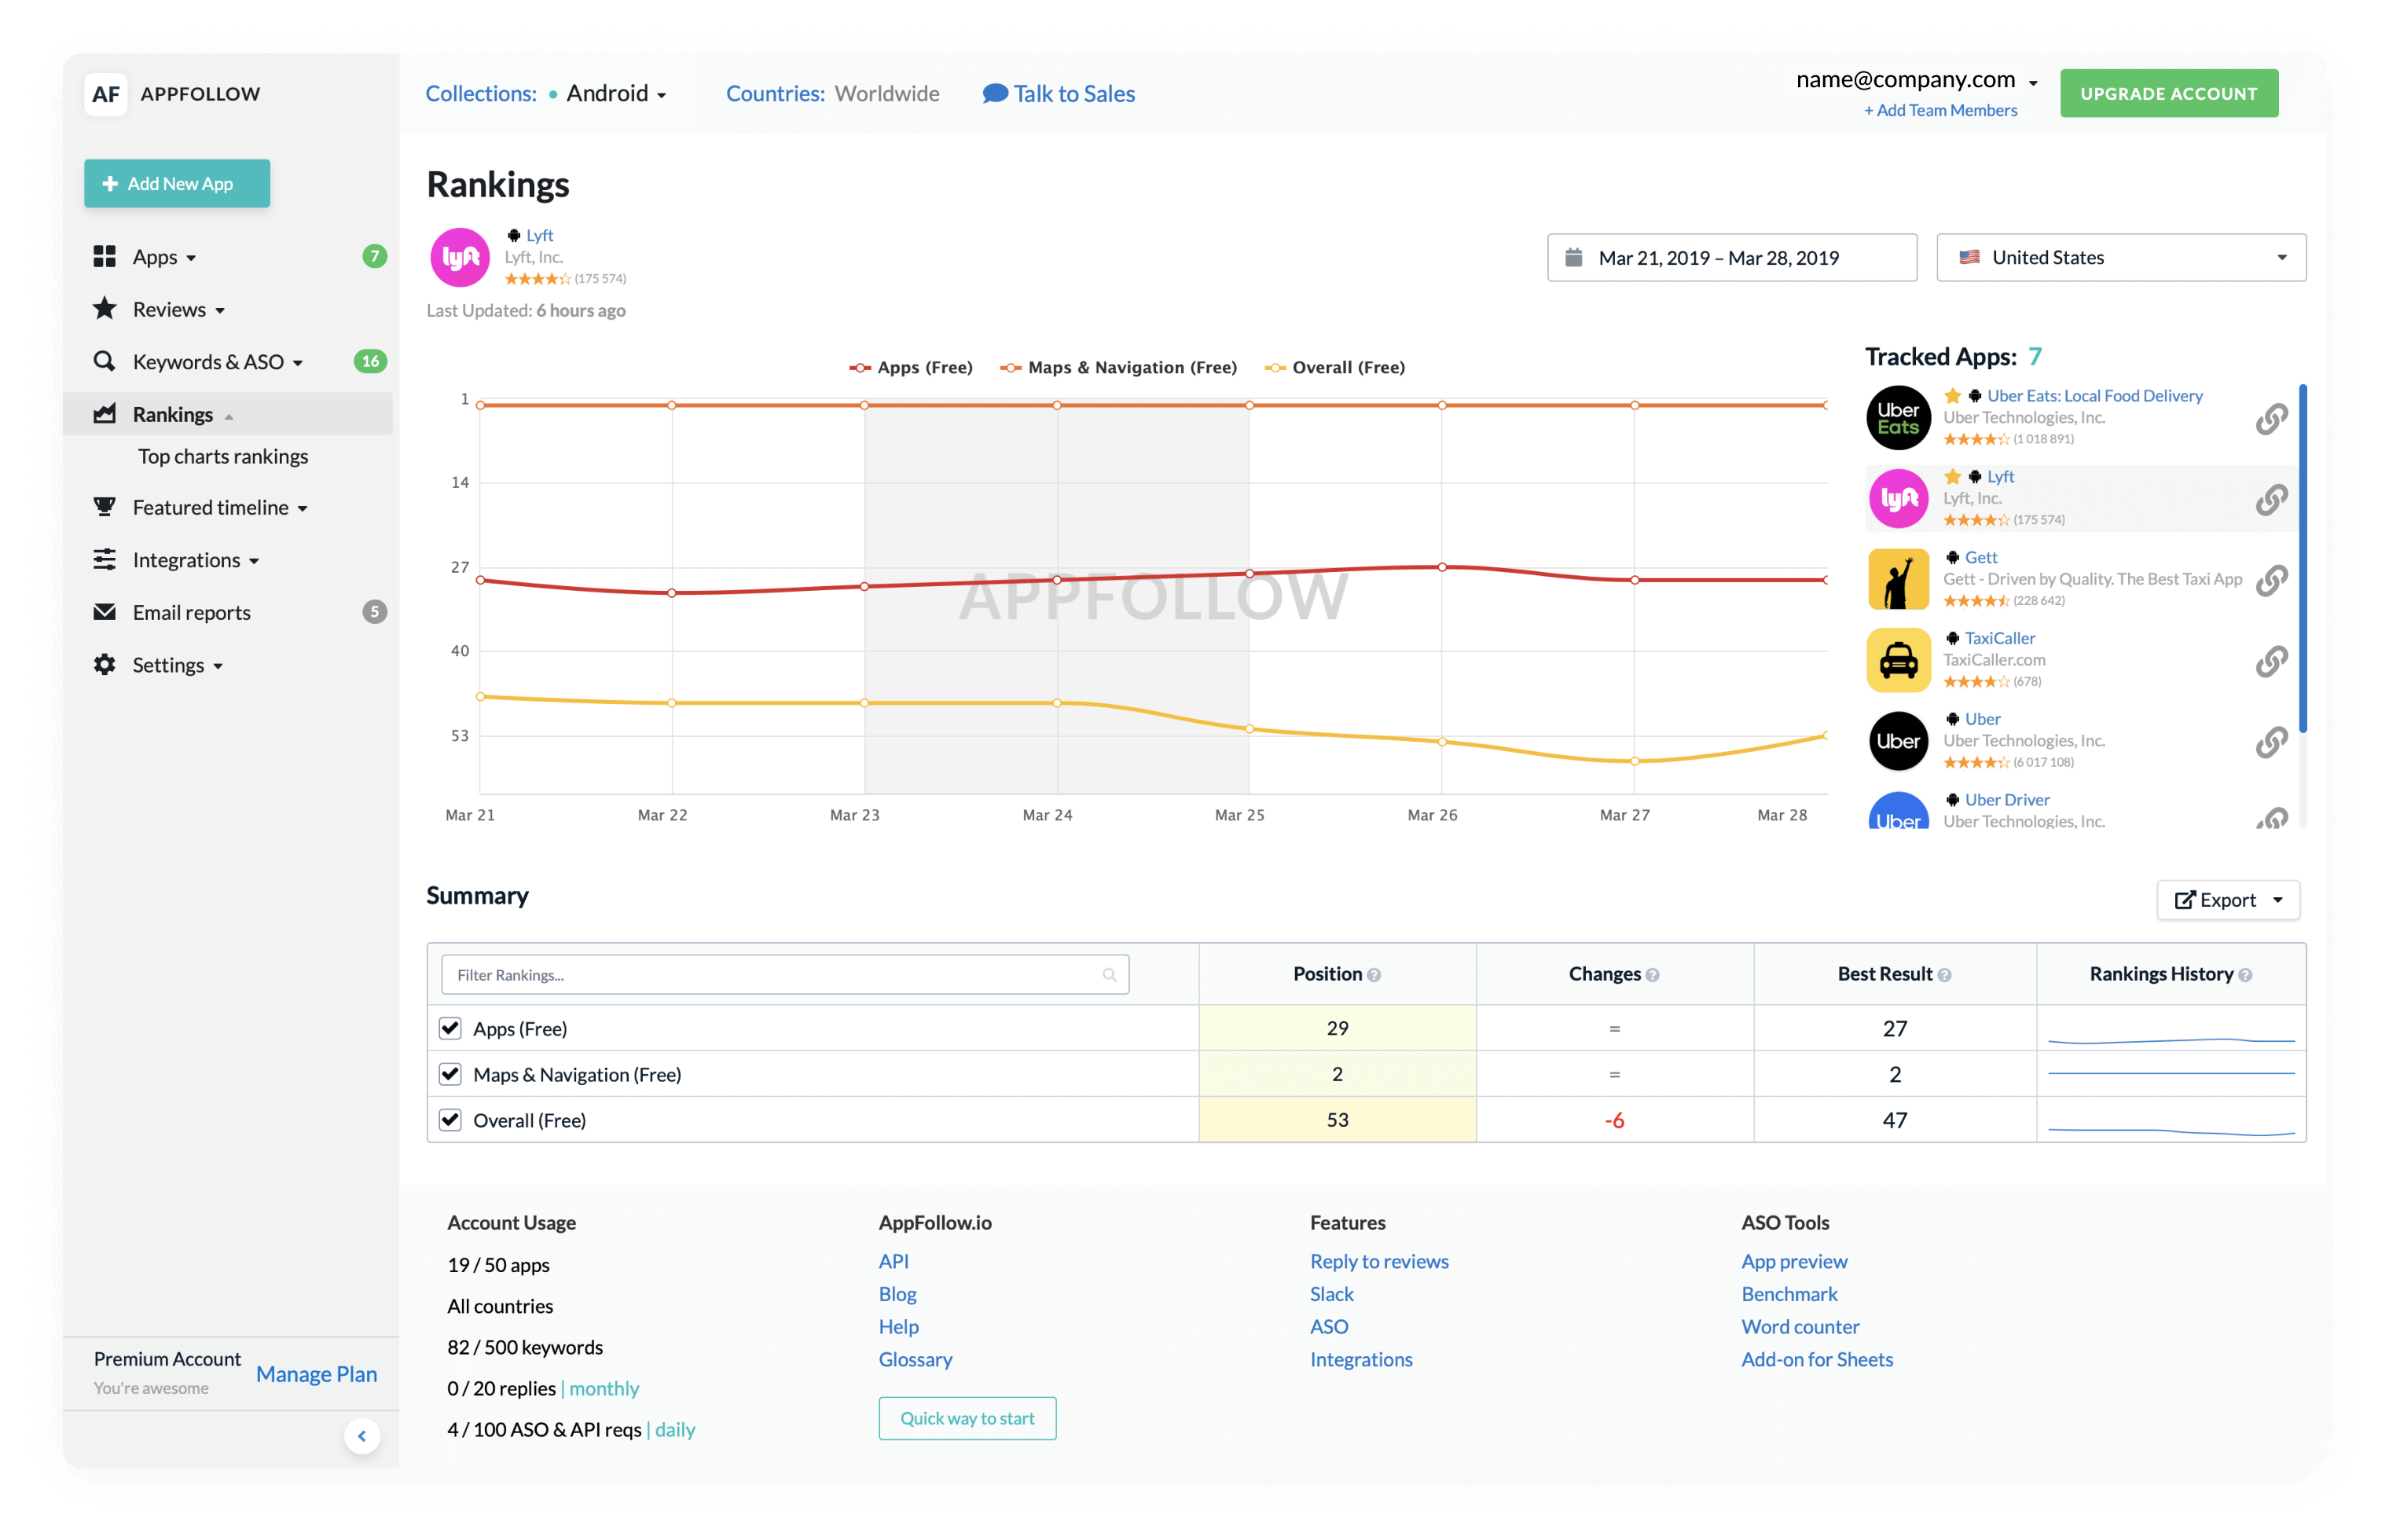The height and width of the screenshot is (1540, 2389).
Task: Click the black Uber app icon
Action: [x=1898, y=741]
